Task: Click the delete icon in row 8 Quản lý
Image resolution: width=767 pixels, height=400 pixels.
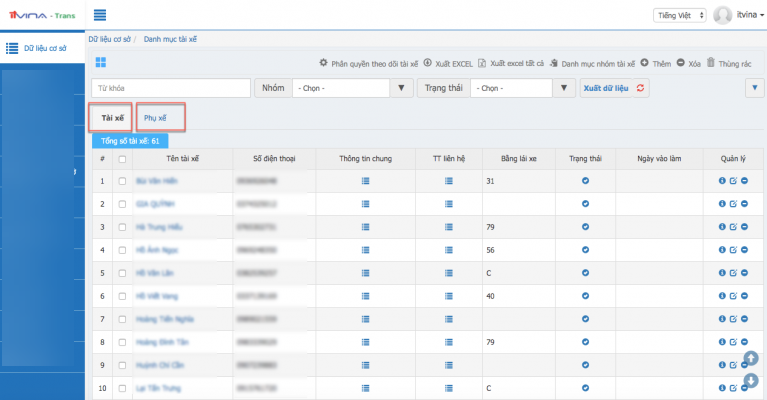Action: 744,342
